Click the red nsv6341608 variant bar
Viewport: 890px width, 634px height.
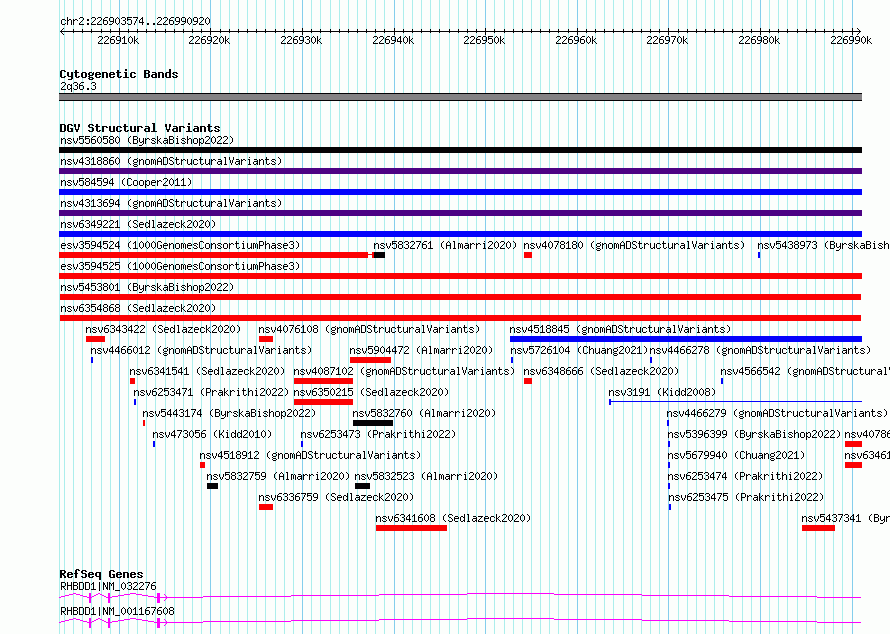(411, 528)
